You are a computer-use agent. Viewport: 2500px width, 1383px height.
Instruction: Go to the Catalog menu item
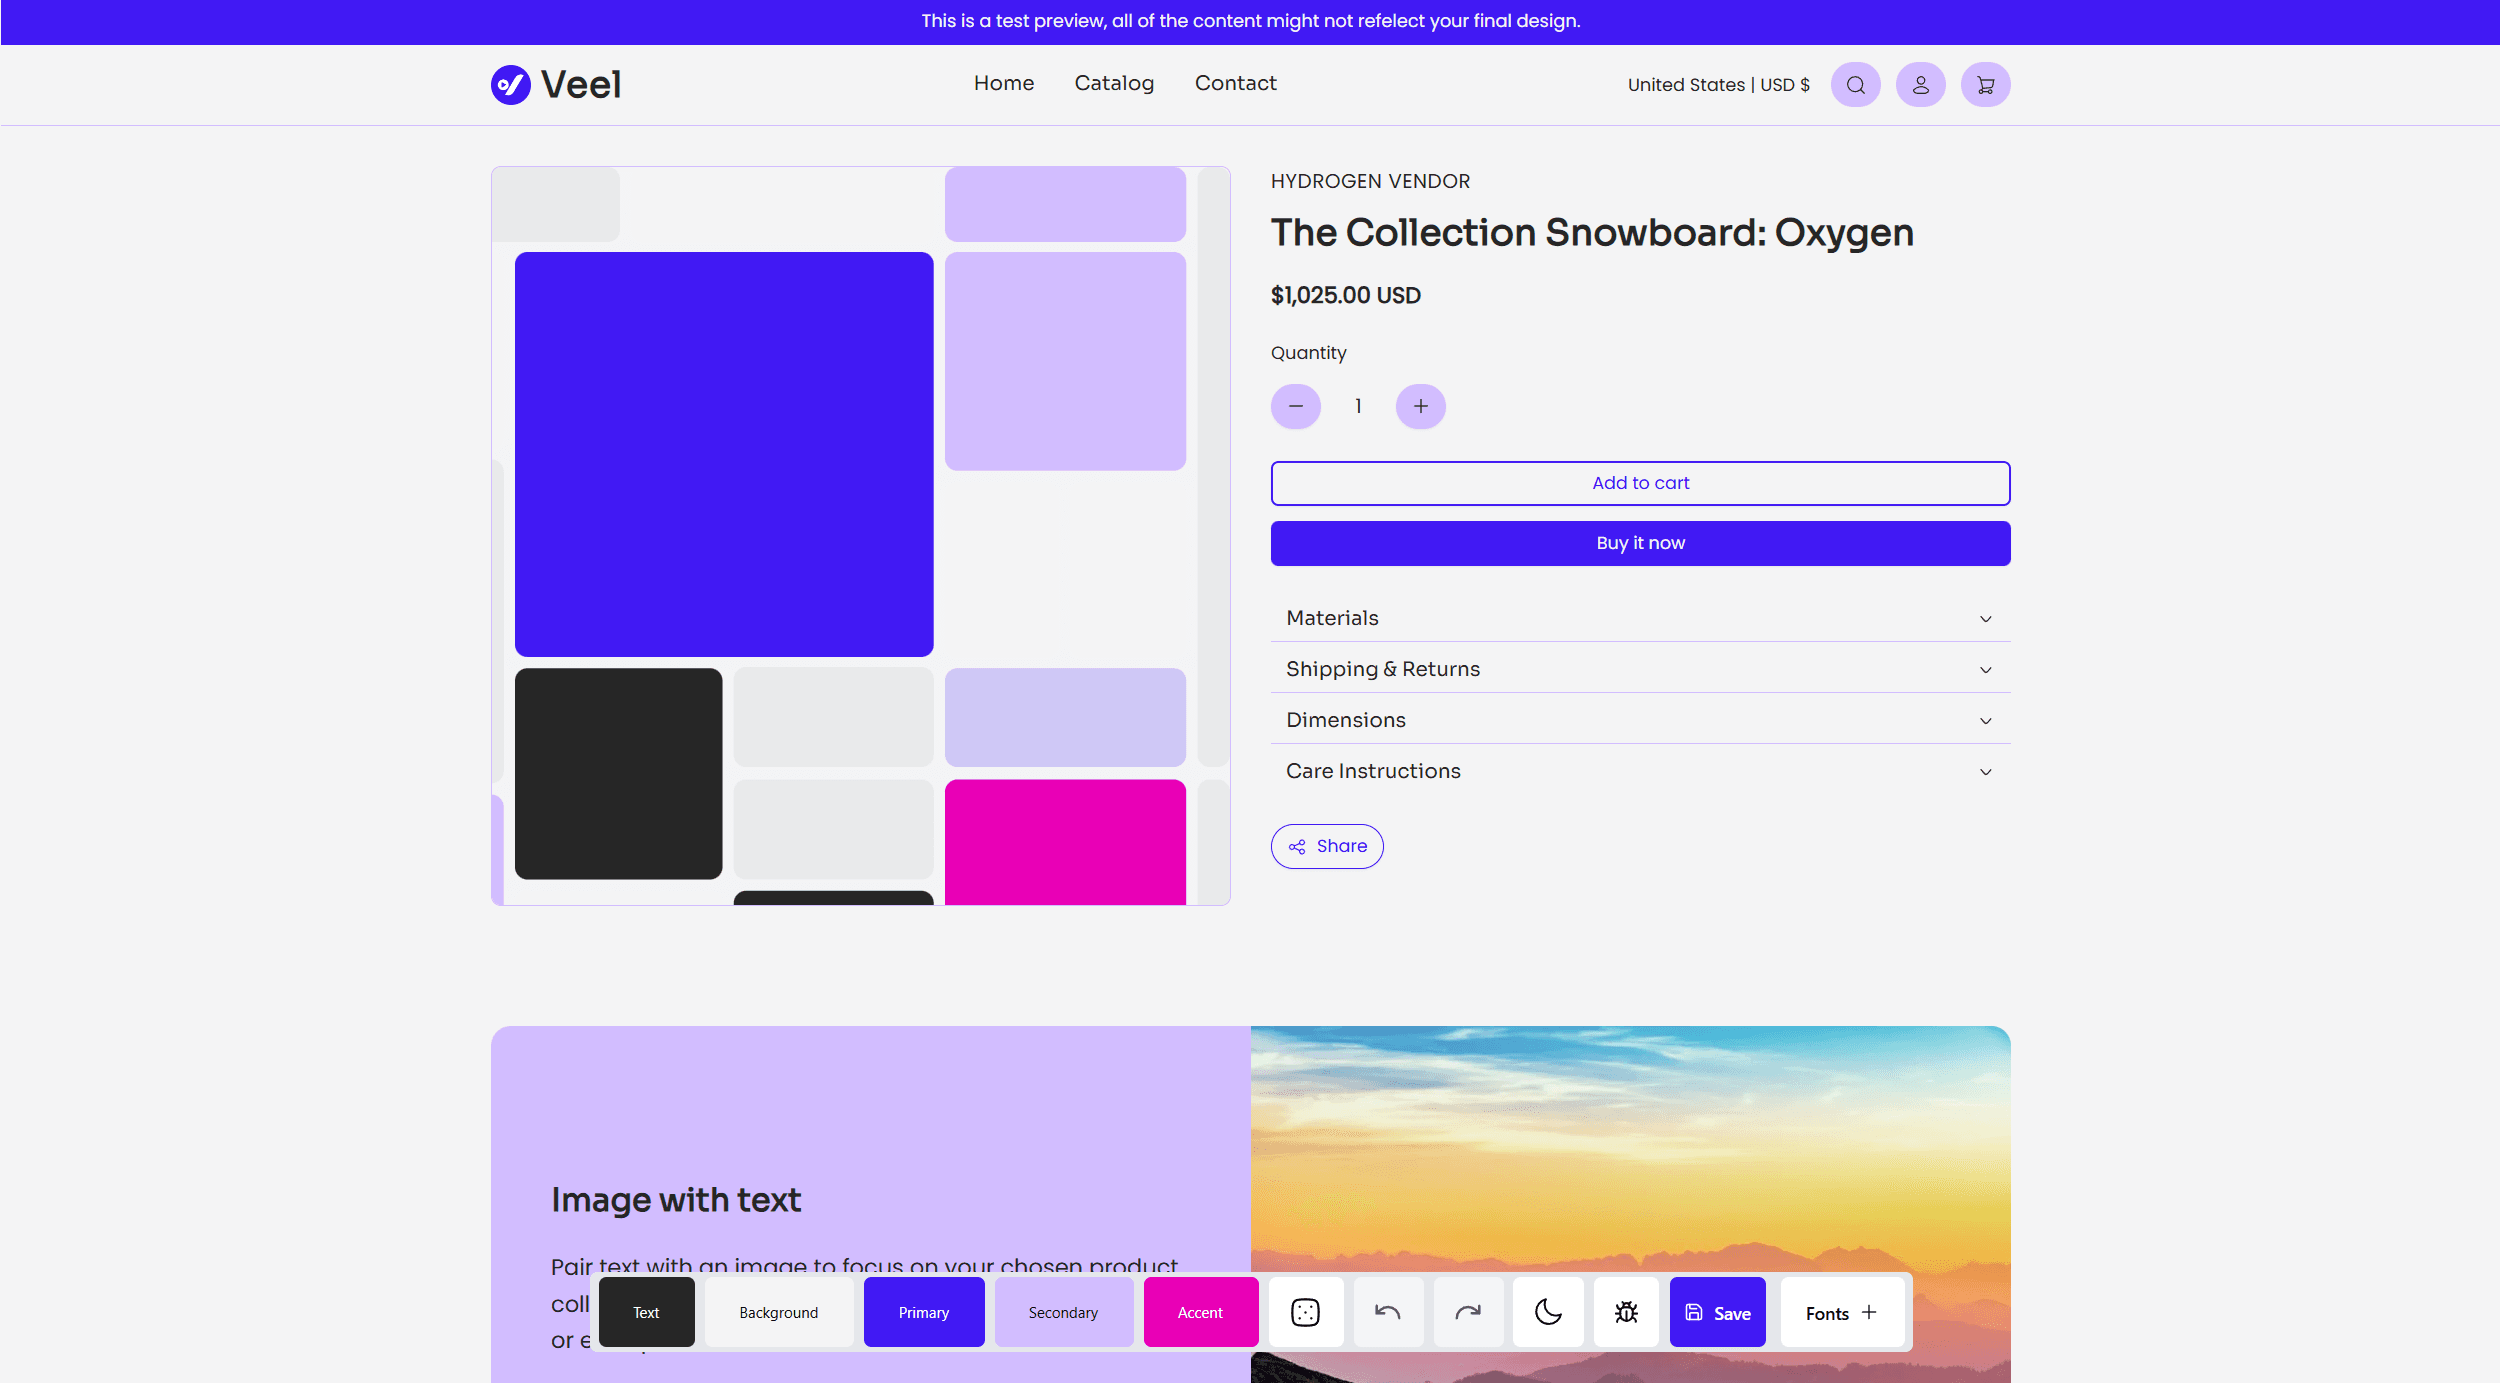[1114, 83]
